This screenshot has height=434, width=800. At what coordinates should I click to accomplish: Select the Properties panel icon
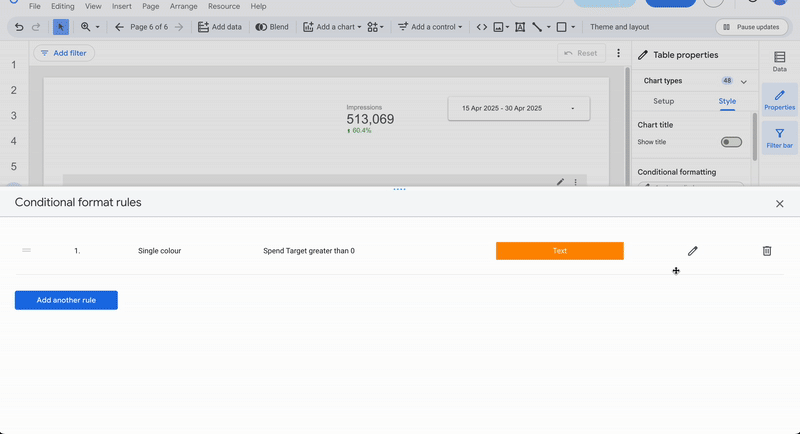779,100
